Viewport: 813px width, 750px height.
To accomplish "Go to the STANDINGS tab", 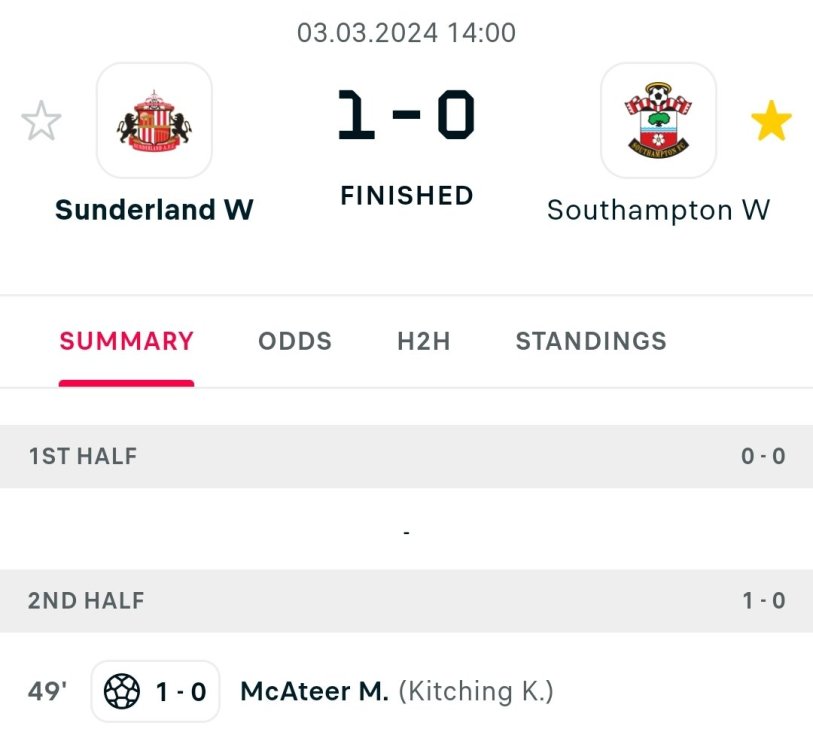I will coord(591,341).
